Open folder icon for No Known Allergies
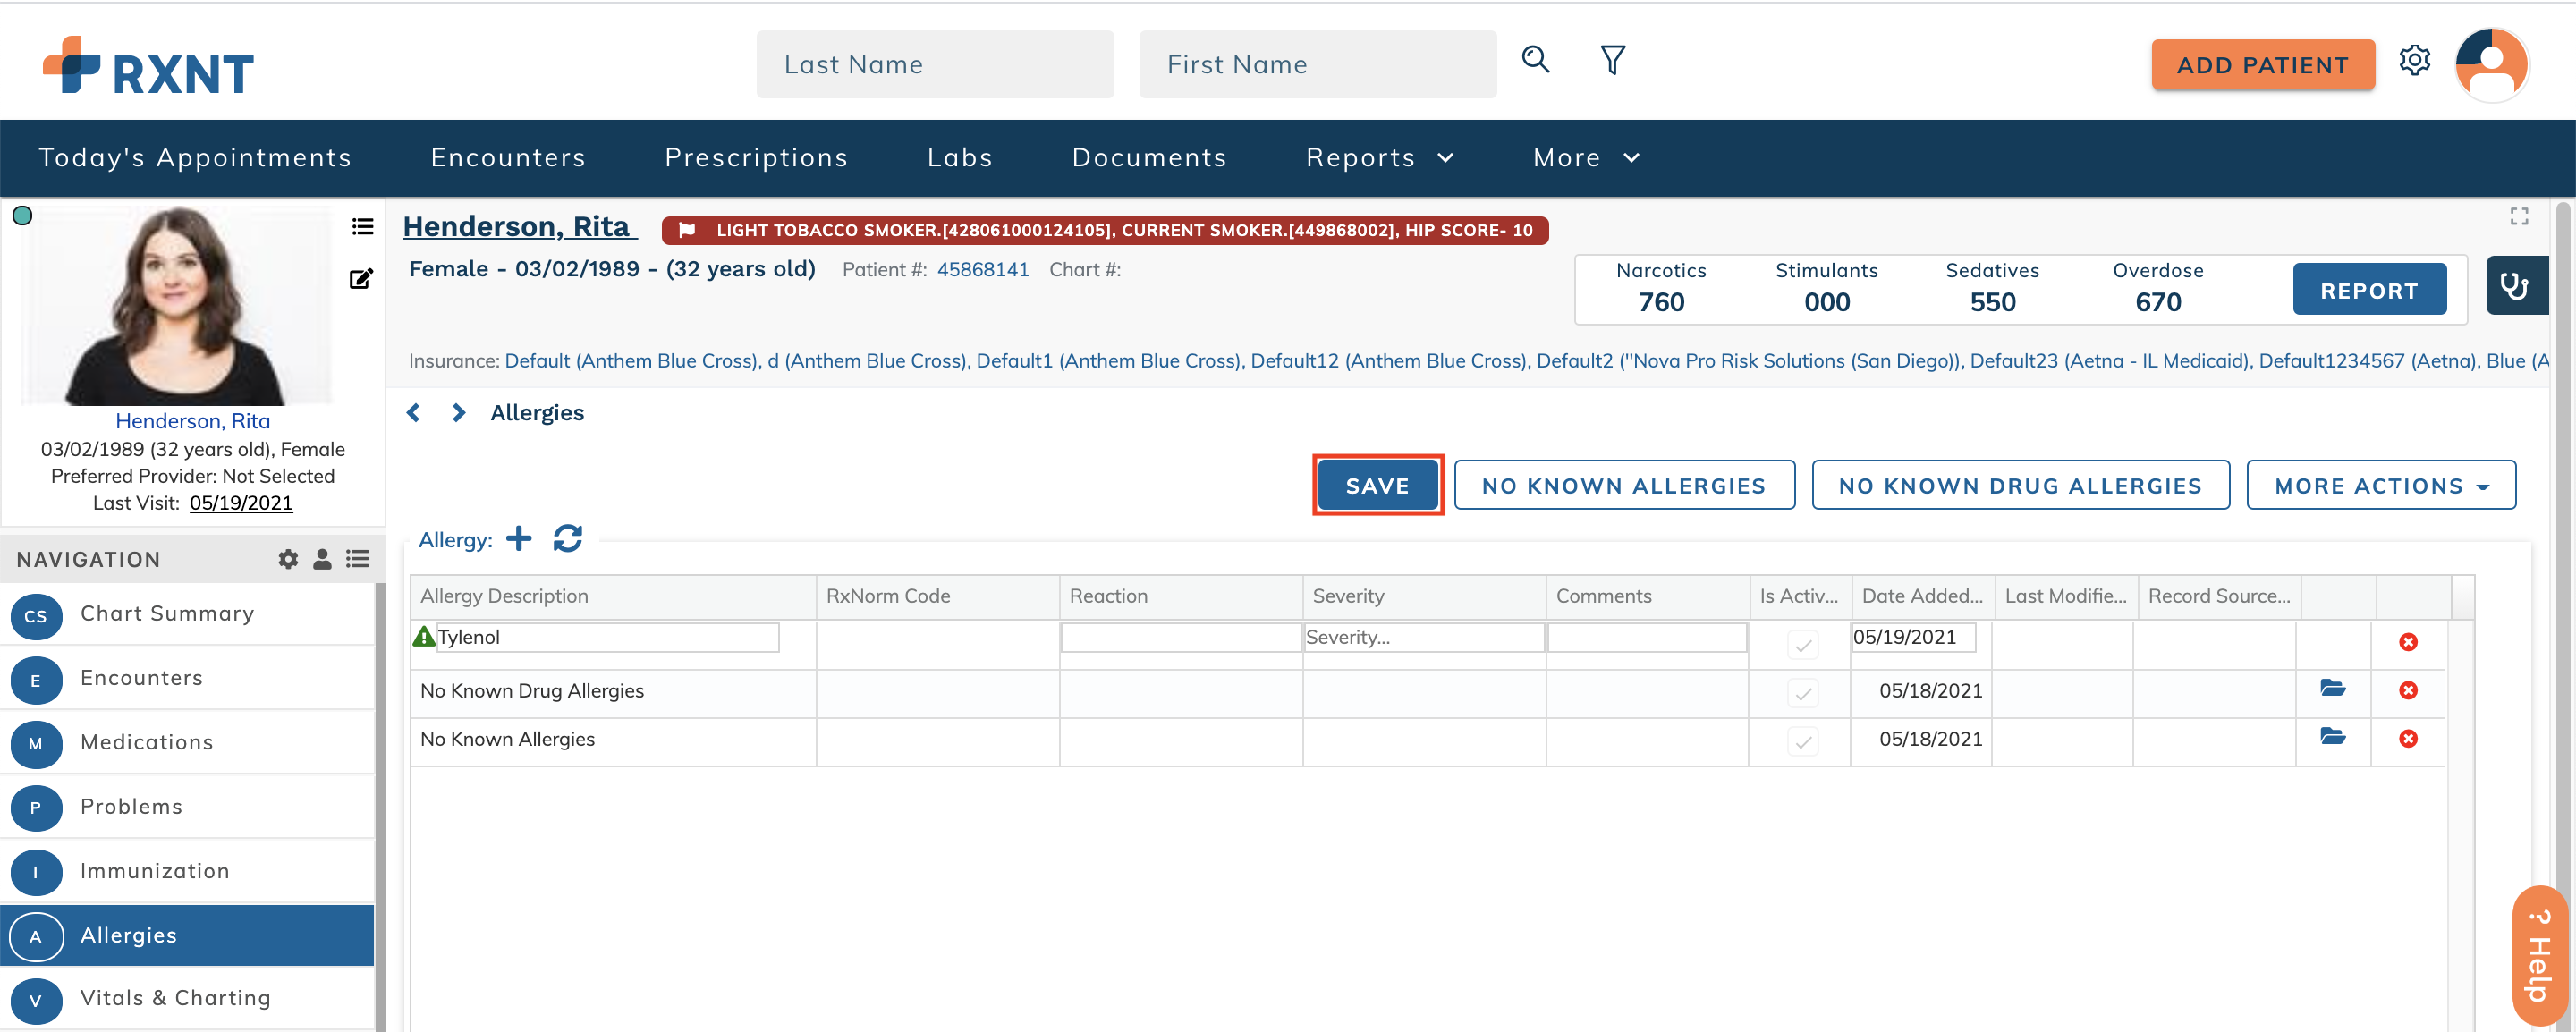Viewport: 2576px width, 1032px height. (2333, 737)
